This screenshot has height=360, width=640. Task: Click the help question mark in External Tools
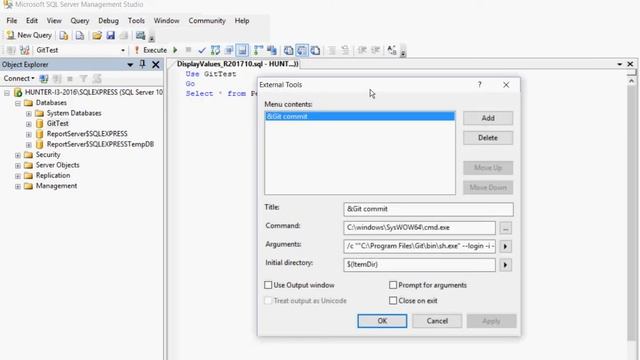pos(480,84)
